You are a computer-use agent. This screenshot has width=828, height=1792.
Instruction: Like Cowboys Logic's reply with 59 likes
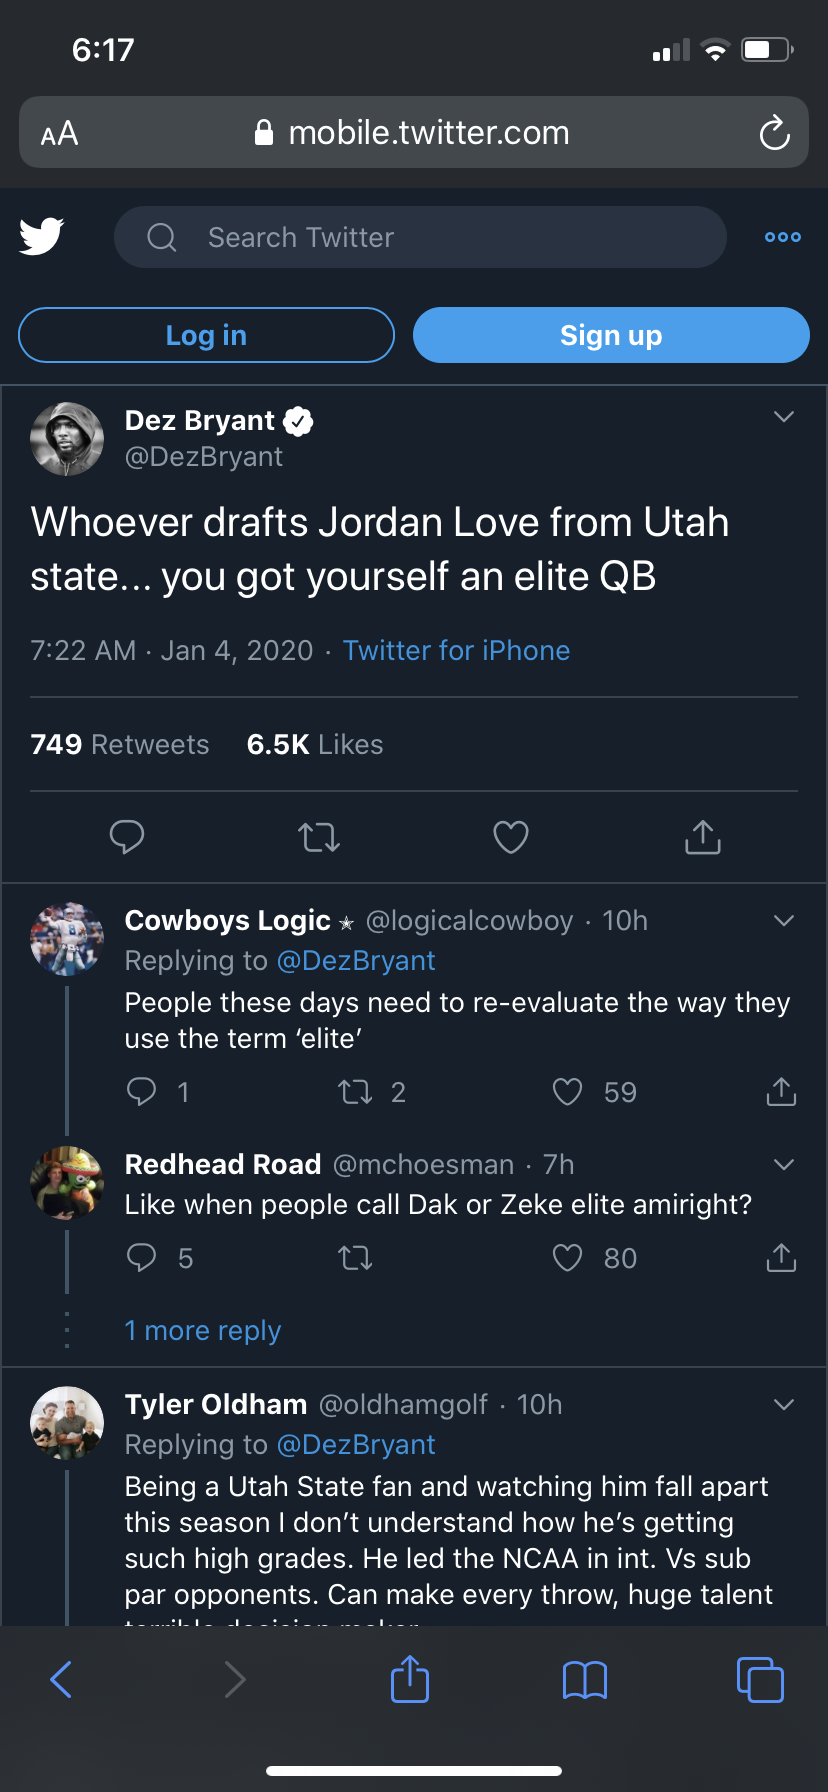coord(568,1092)
